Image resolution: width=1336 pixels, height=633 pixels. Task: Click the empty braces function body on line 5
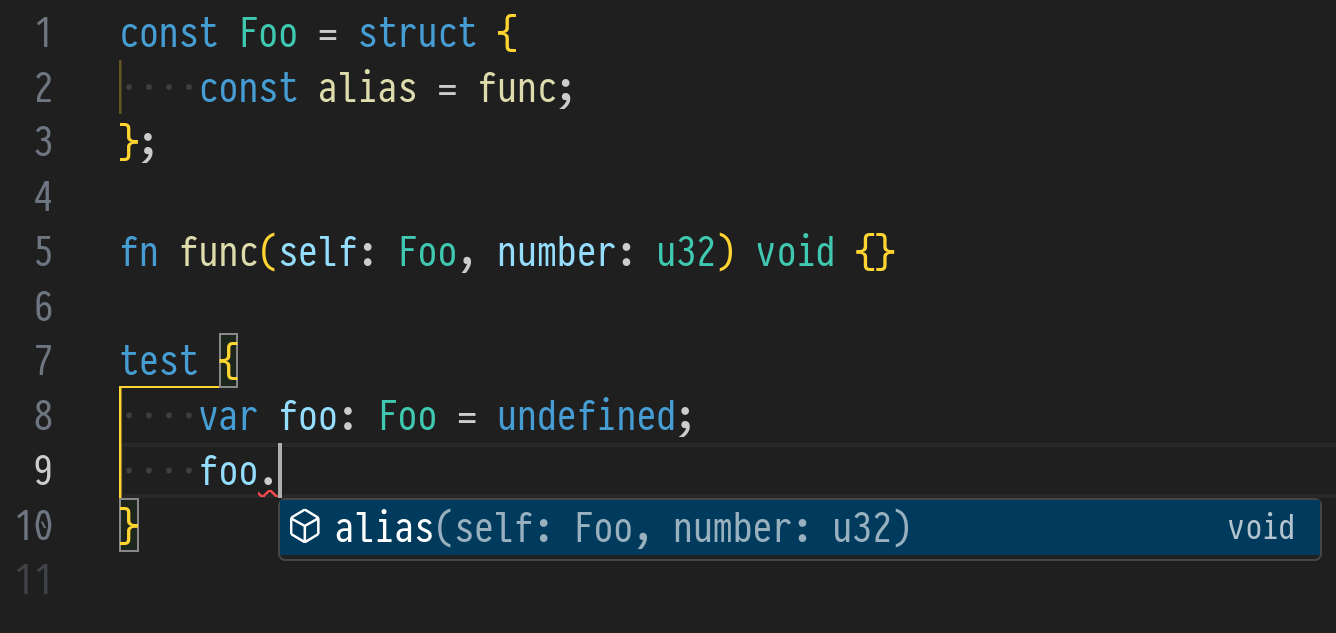[875, 252]
